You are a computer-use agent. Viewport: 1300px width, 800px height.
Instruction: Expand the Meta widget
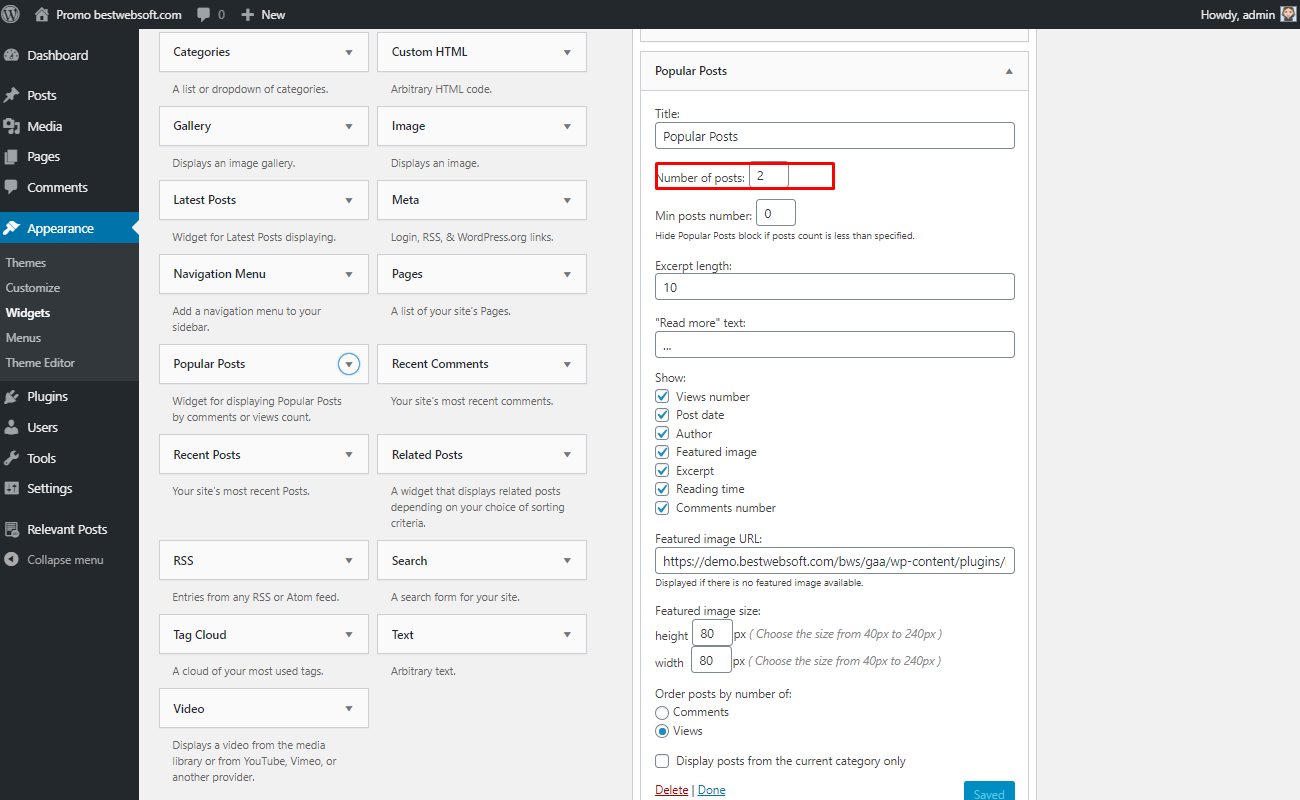pyautogui.click(x=567, y=200)
